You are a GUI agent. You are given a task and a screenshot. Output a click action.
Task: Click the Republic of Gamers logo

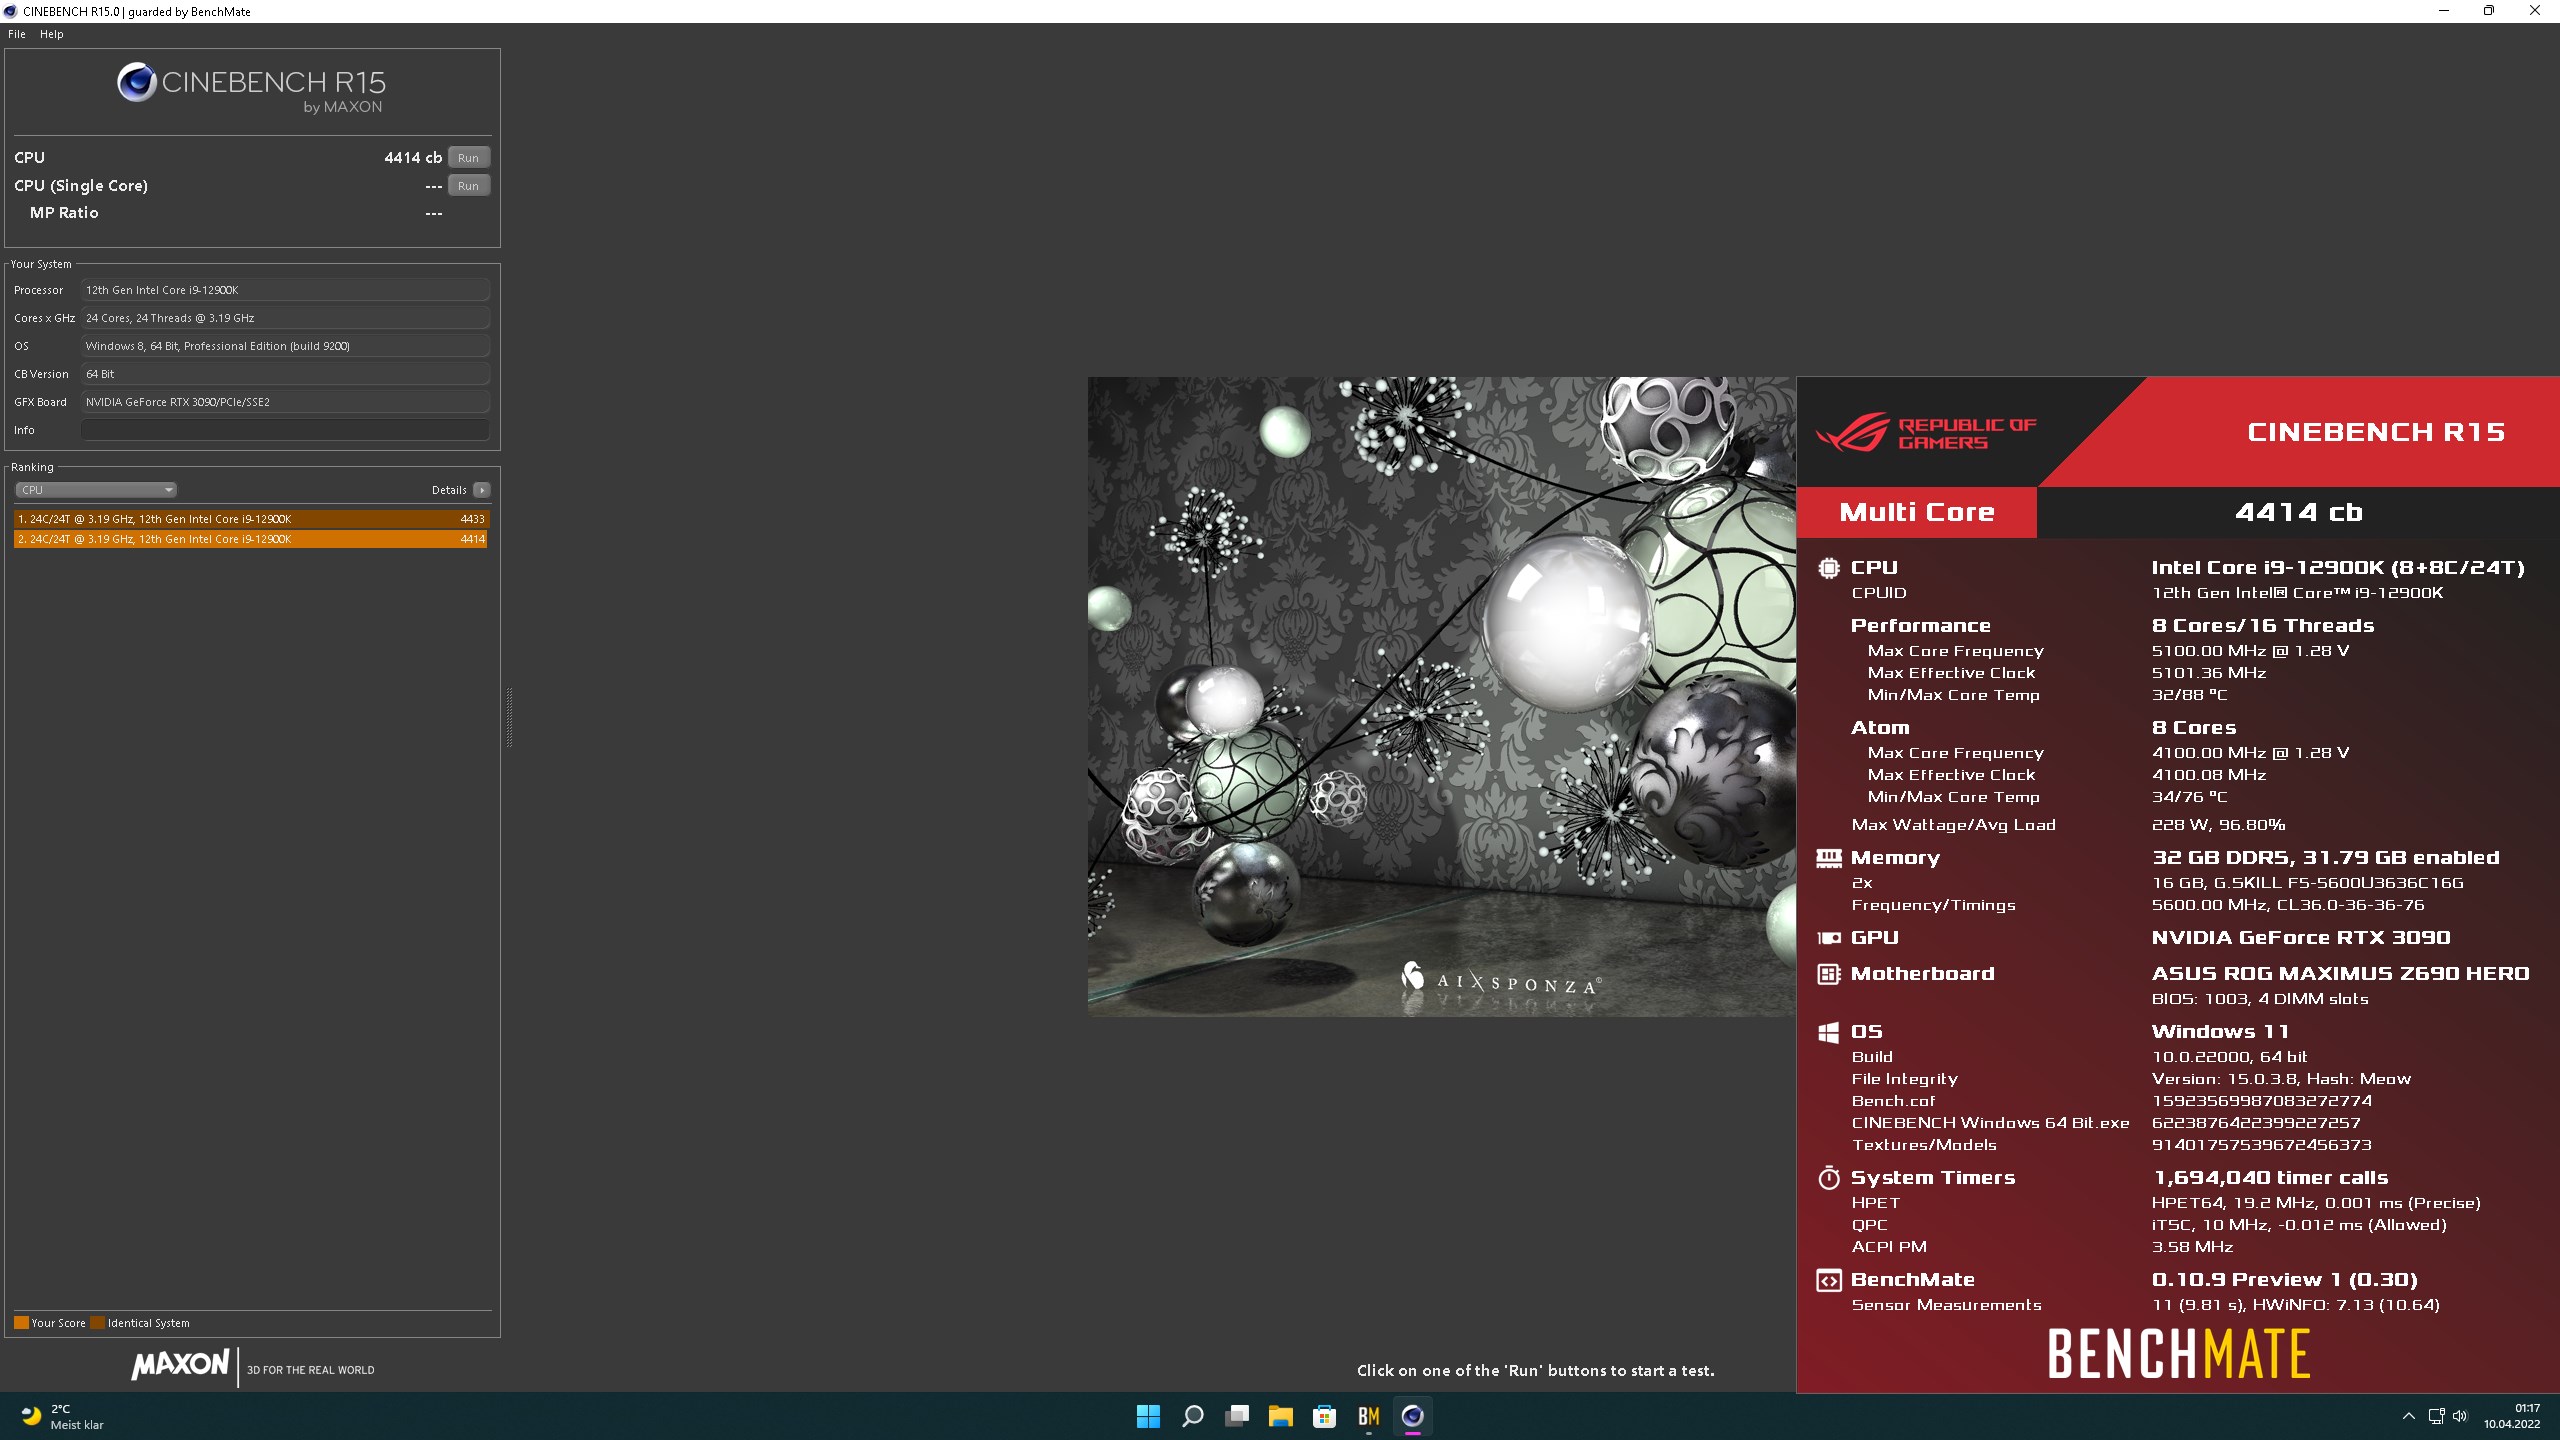pyautogui.click(x=1926, y=433)
